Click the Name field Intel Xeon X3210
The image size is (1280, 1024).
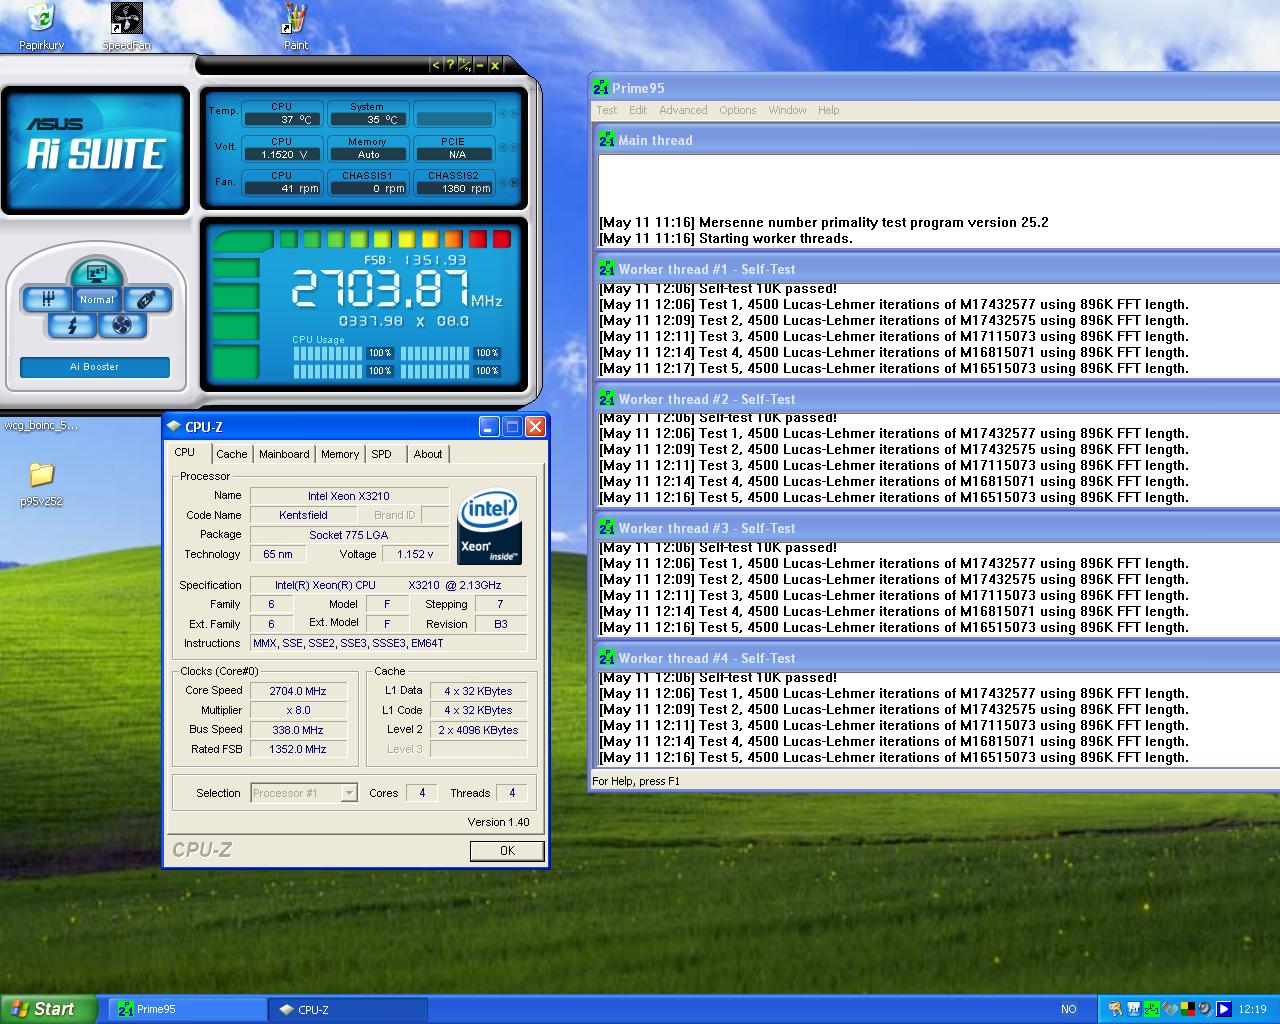pos(349,496)
